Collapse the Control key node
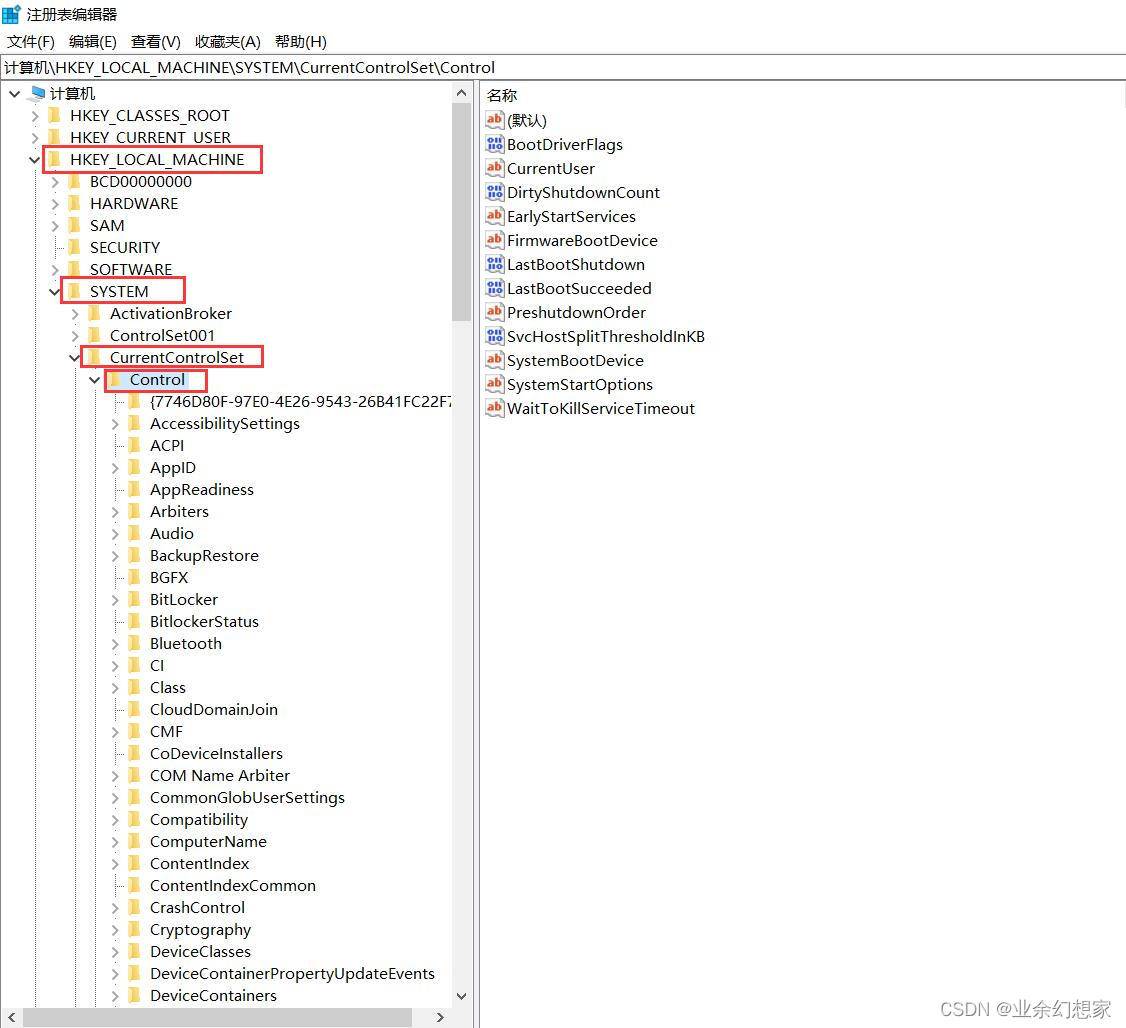 click(95, 380)
